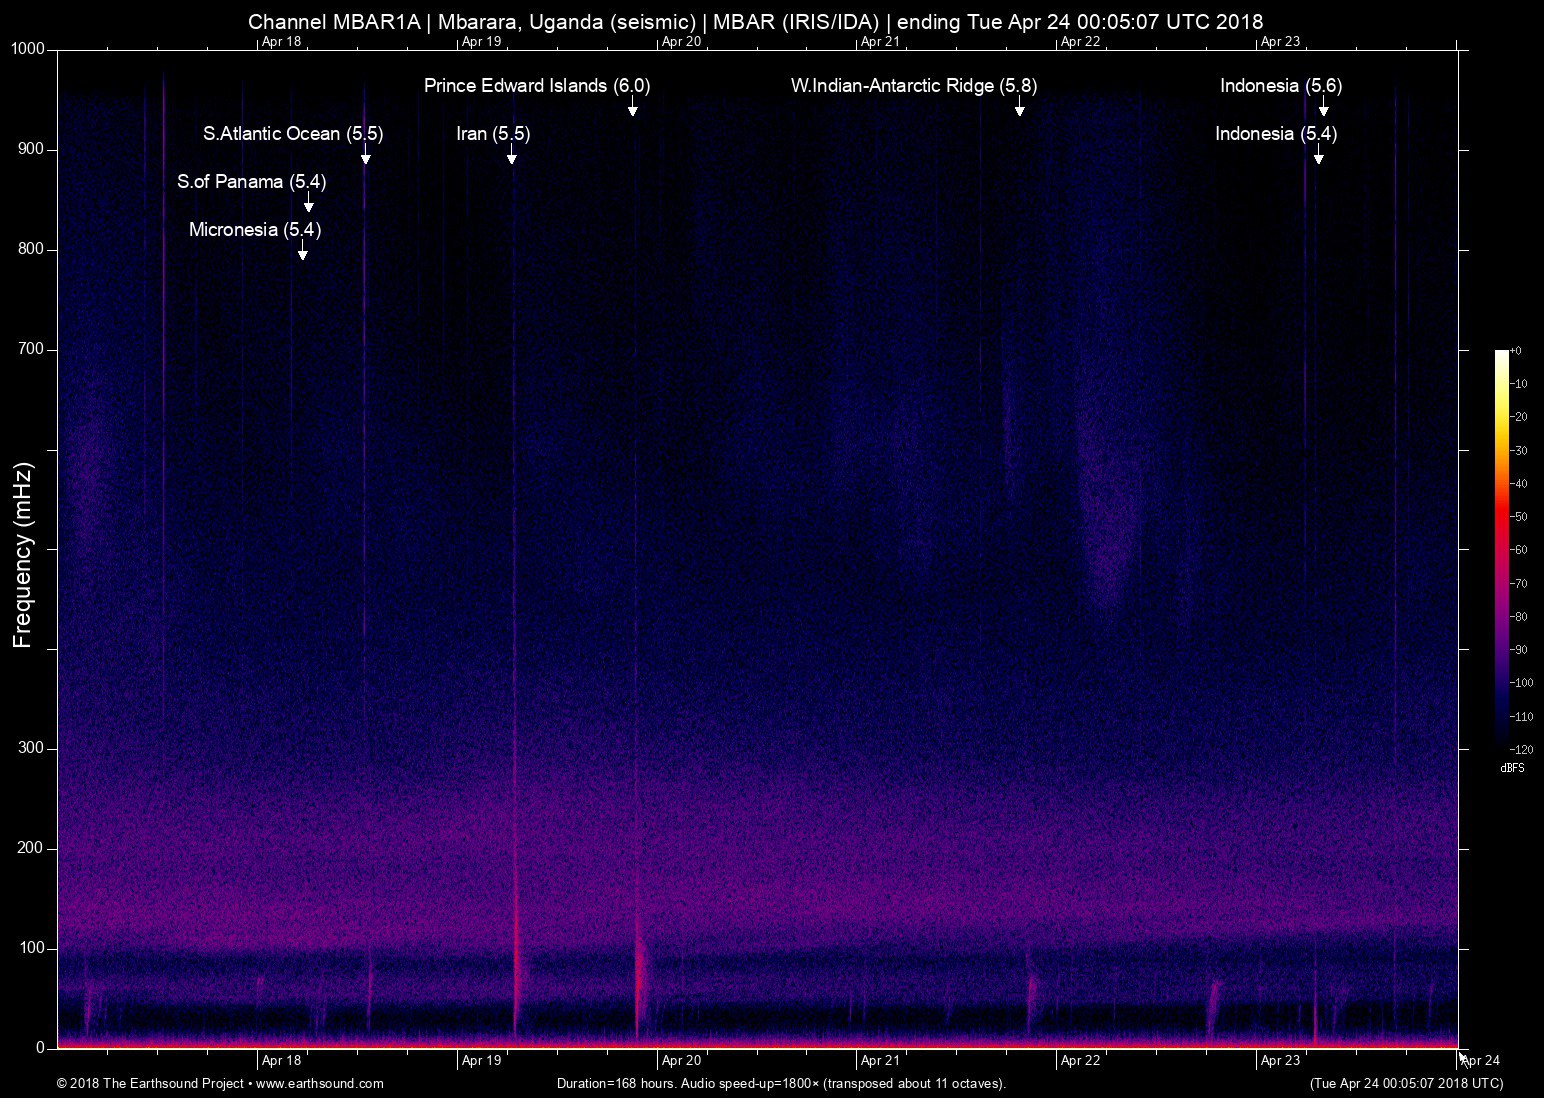This screenshot has width=1544, height=1098.
Task: Click the Apr 20 tick on bottom axis
Action: [681, 1060]
